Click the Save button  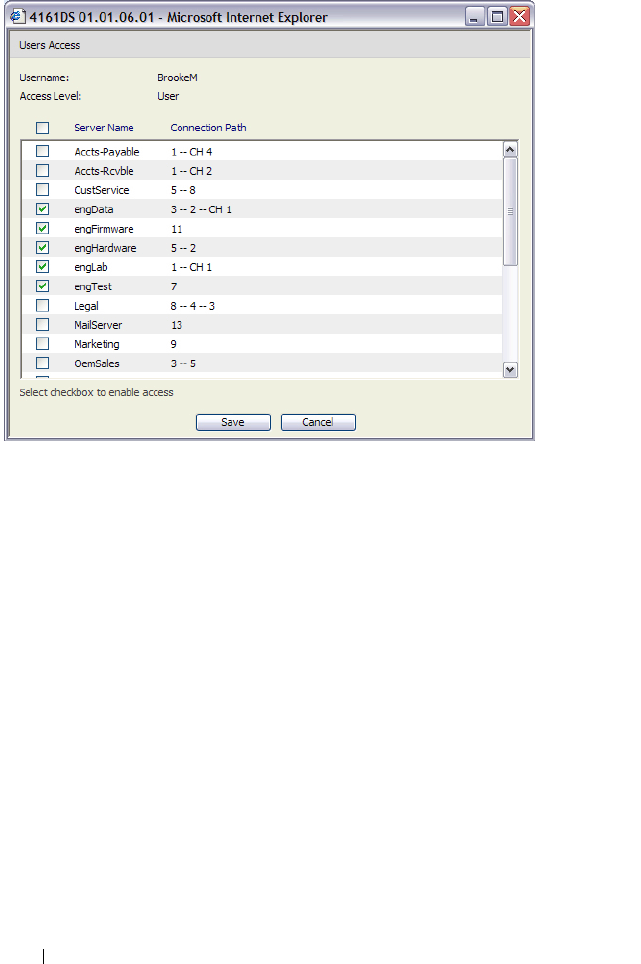233,422
